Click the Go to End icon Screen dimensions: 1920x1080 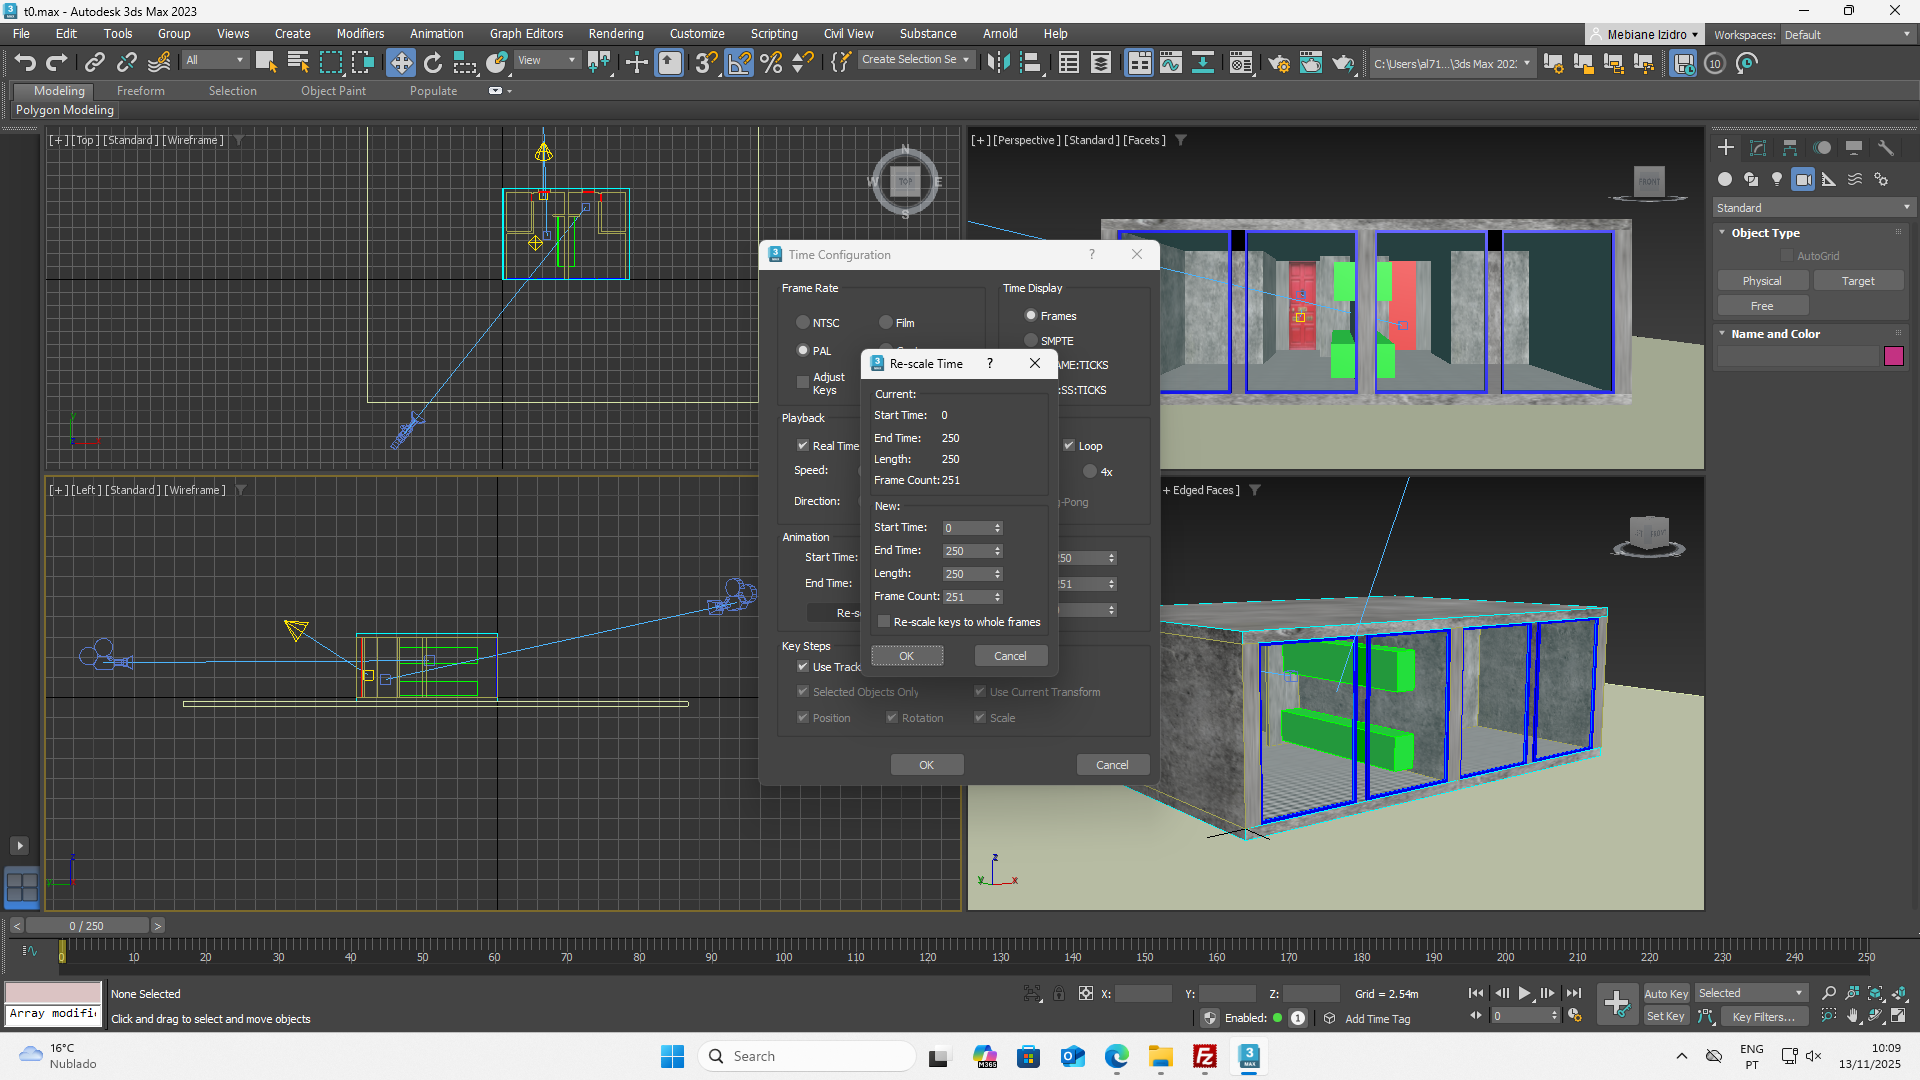pos(1574,993)
